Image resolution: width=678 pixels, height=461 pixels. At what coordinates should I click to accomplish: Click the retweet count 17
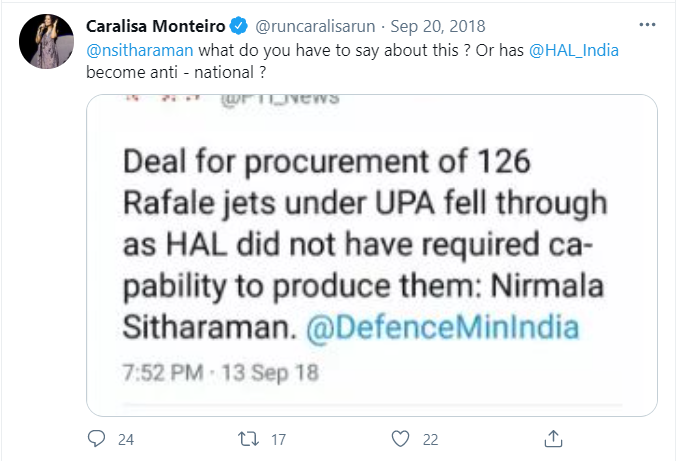click(280, 438)
